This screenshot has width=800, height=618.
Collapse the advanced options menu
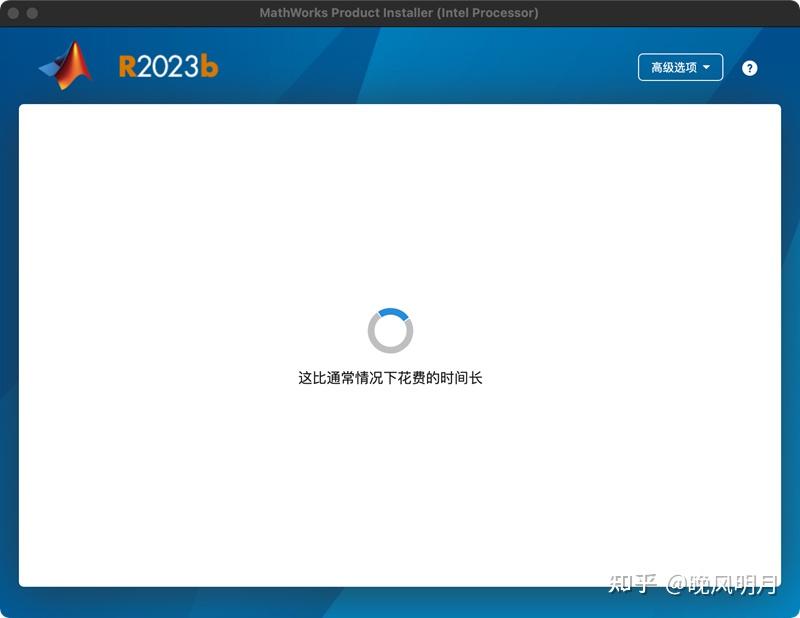click(x=680, y=67)
